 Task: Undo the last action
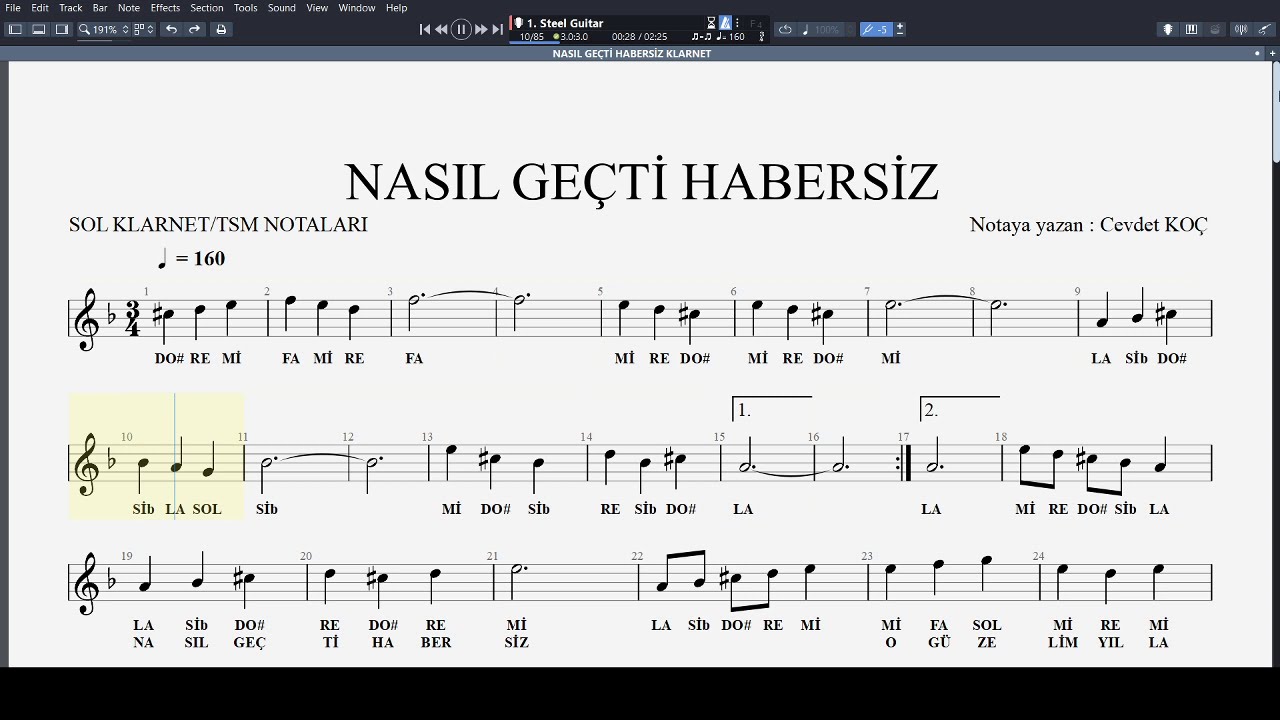[x=172, y=29]
